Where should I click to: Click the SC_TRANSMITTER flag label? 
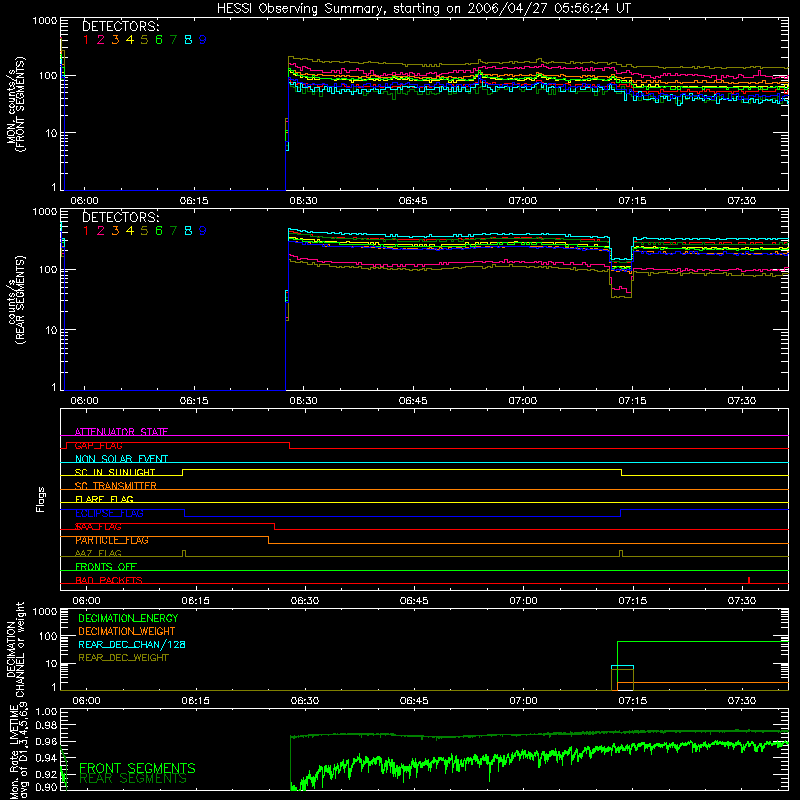(116, 486)
